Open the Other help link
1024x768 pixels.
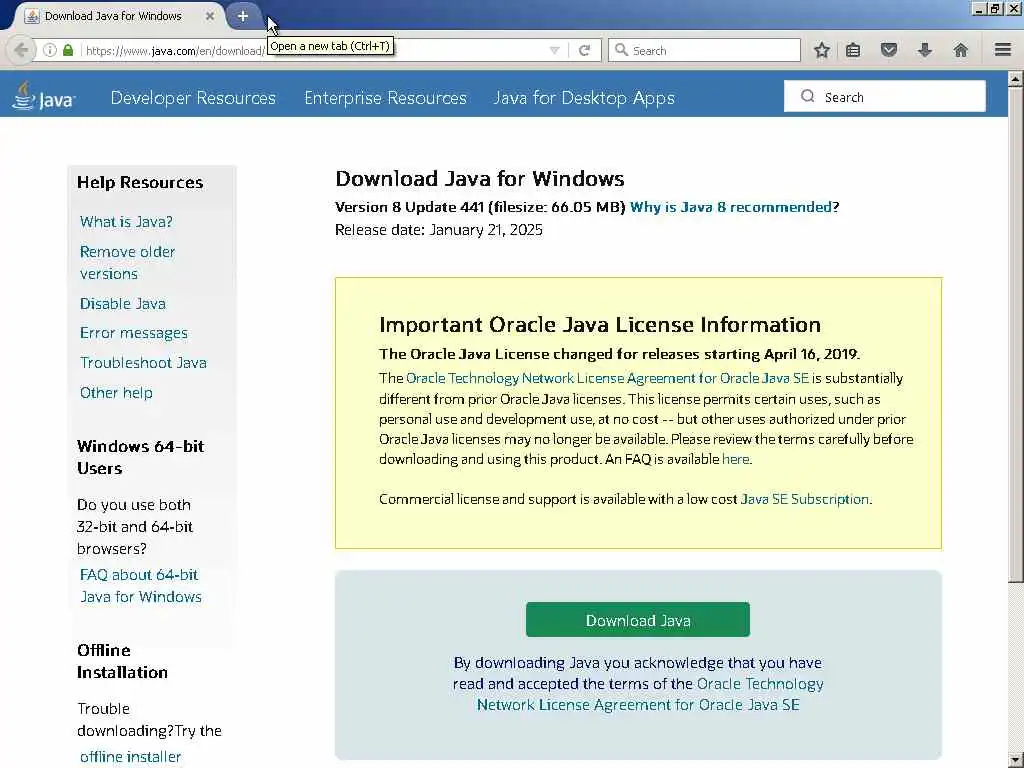116,392
